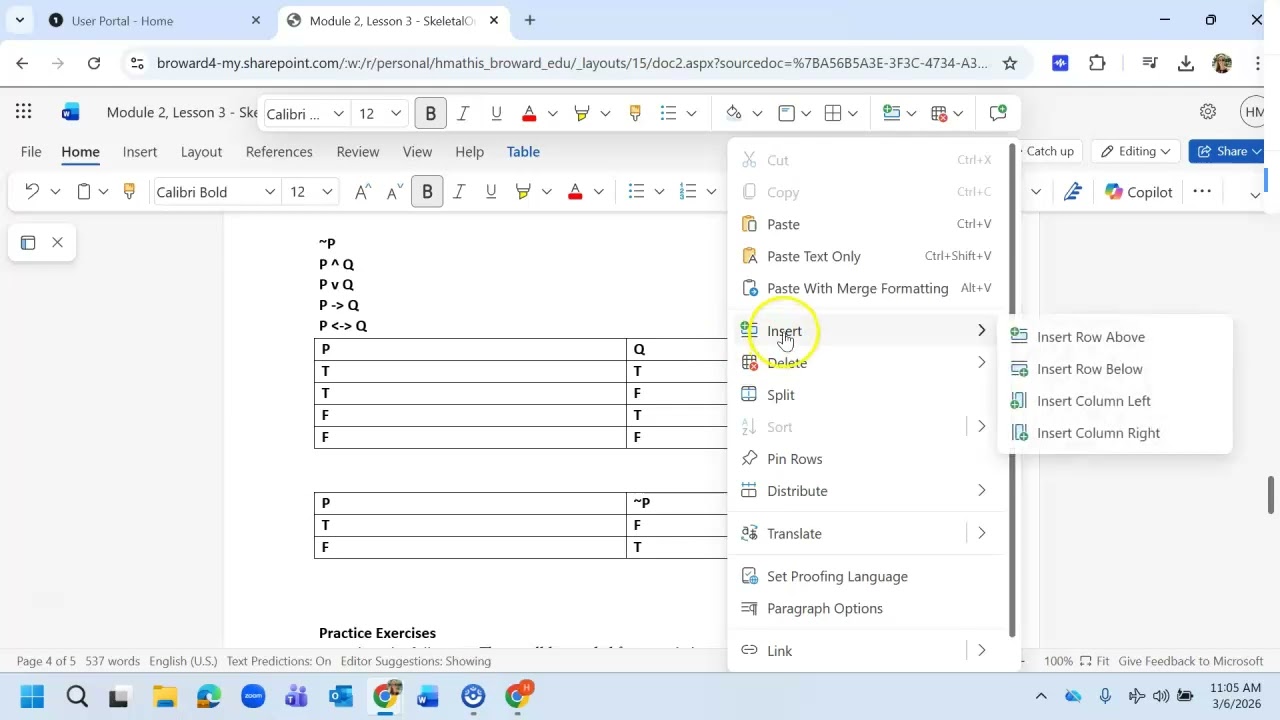Toggle Underline in the floating toolbar
The height and width of the screenshot is (720, 1280).
496,113
